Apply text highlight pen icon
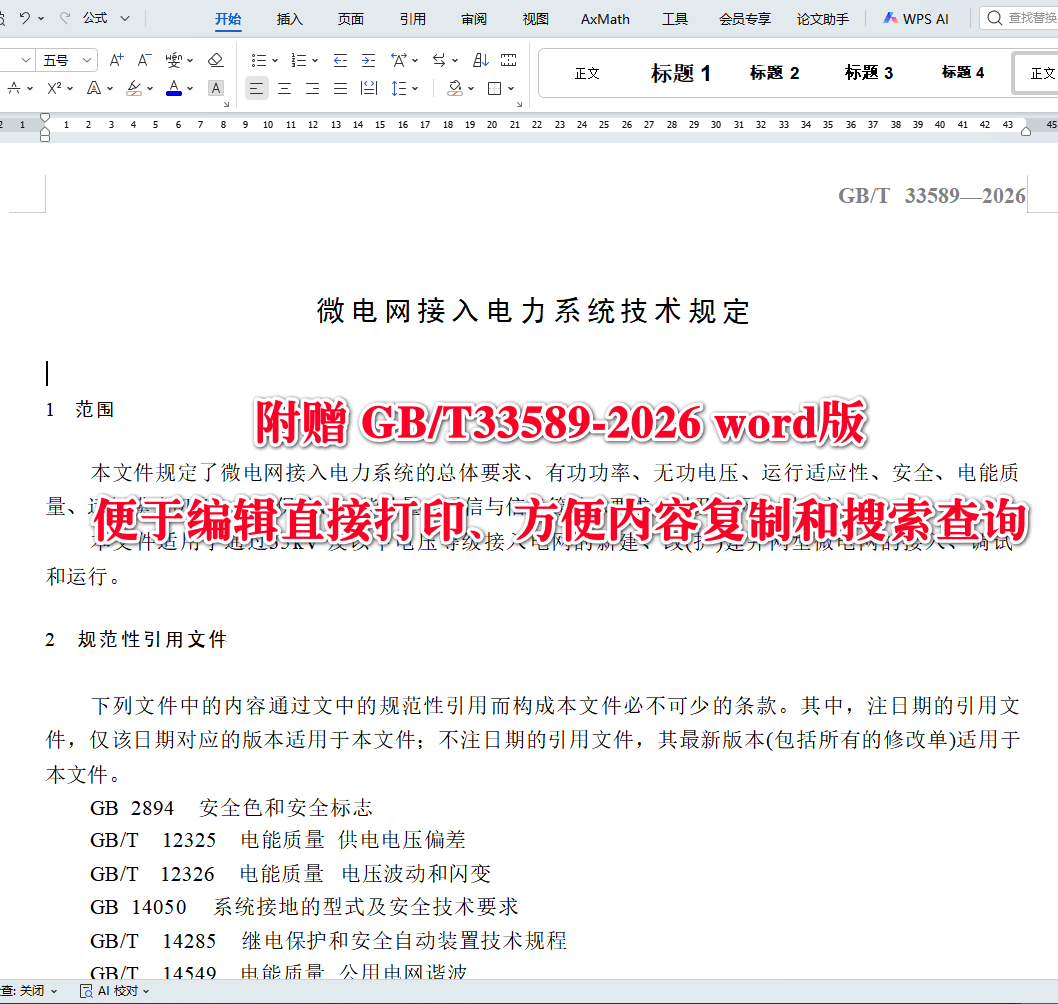This screenshot has height=1004, width=1058. click(x=134, y=88)
